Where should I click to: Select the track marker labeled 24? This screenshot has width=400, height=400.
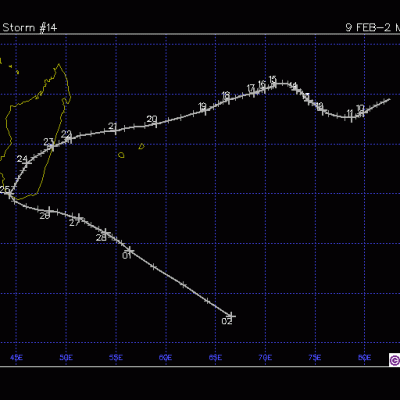click(28, 163)
